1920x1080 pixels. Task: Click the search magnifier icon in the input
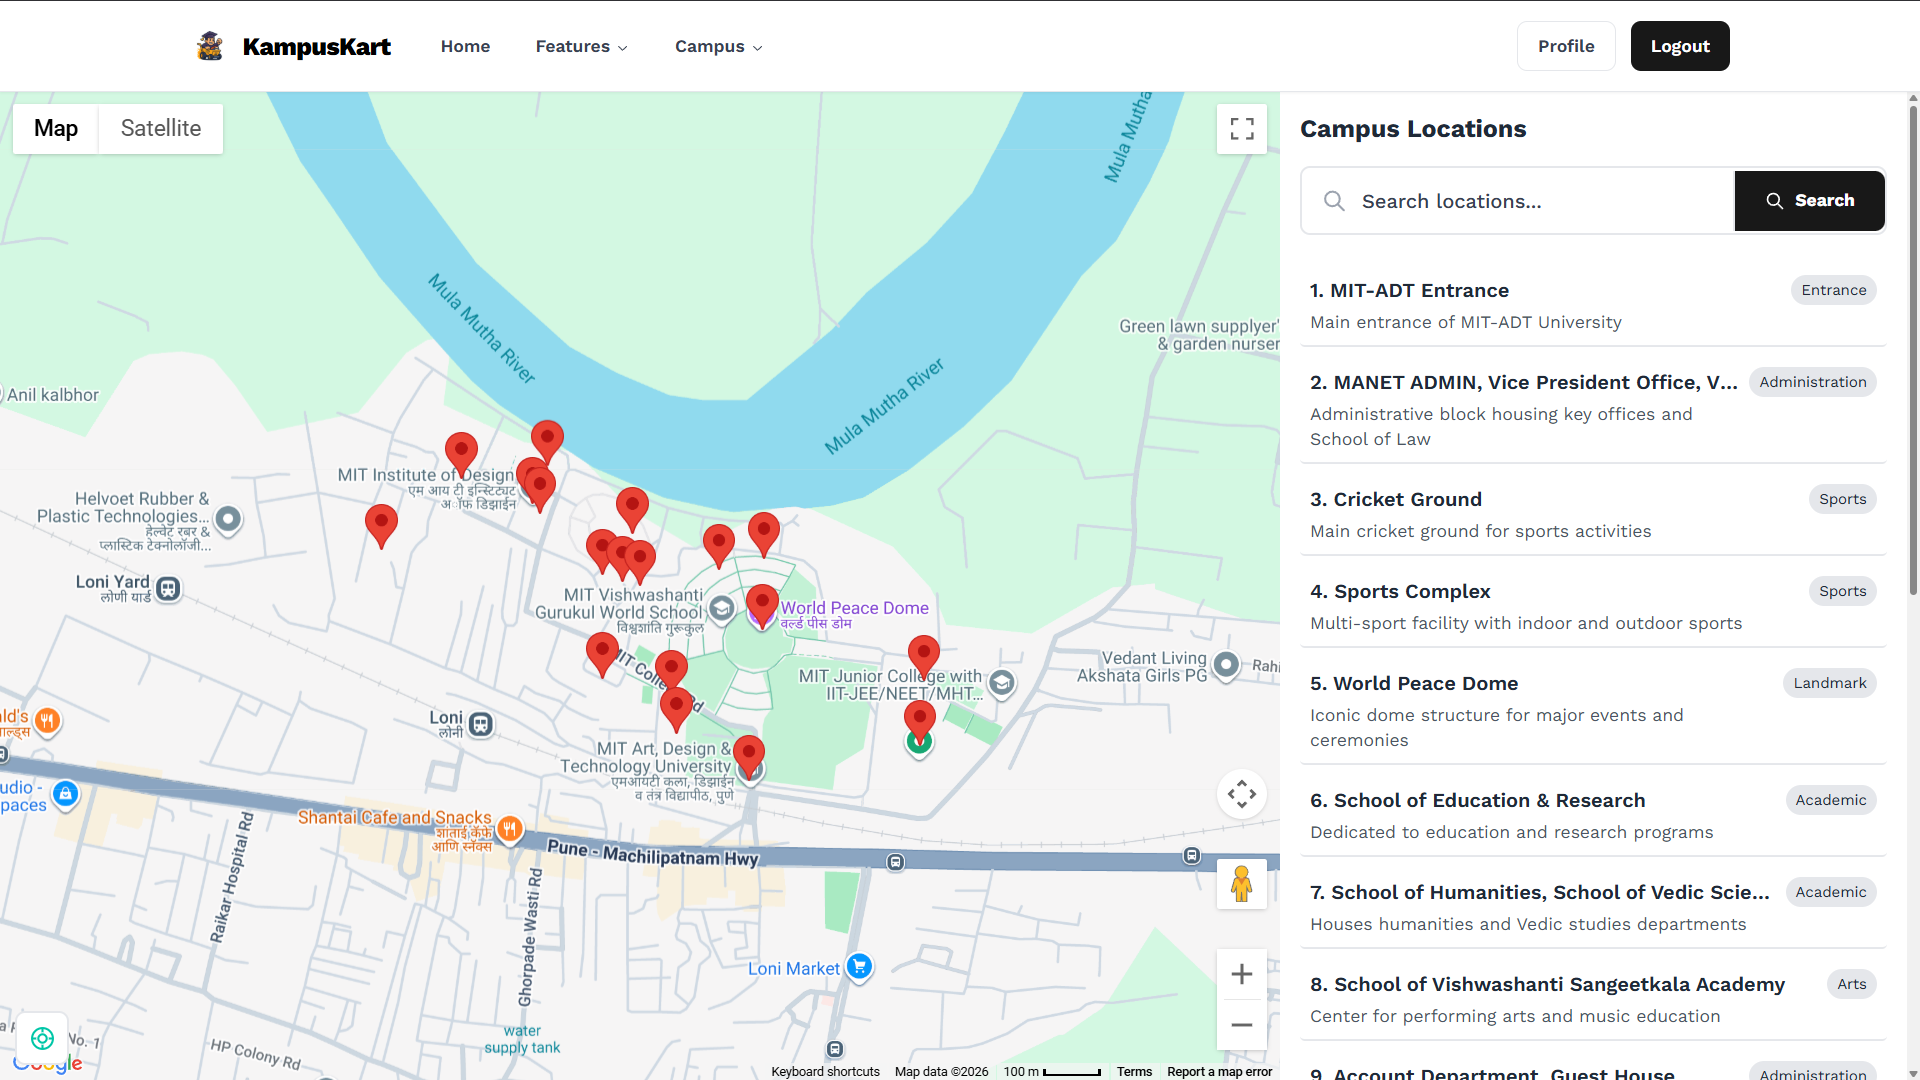pyautogui.click(x=1334, y=201)
